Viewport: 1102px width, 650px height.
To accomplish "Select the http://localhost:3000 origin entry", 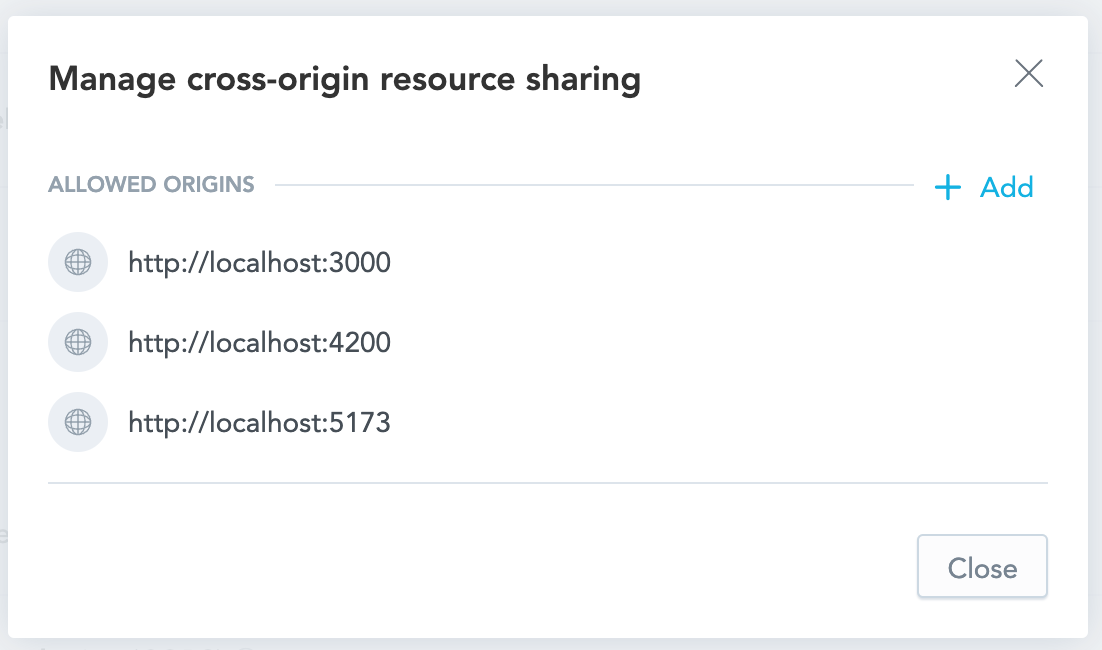I will pyautogui.click(x=259, y=262).
